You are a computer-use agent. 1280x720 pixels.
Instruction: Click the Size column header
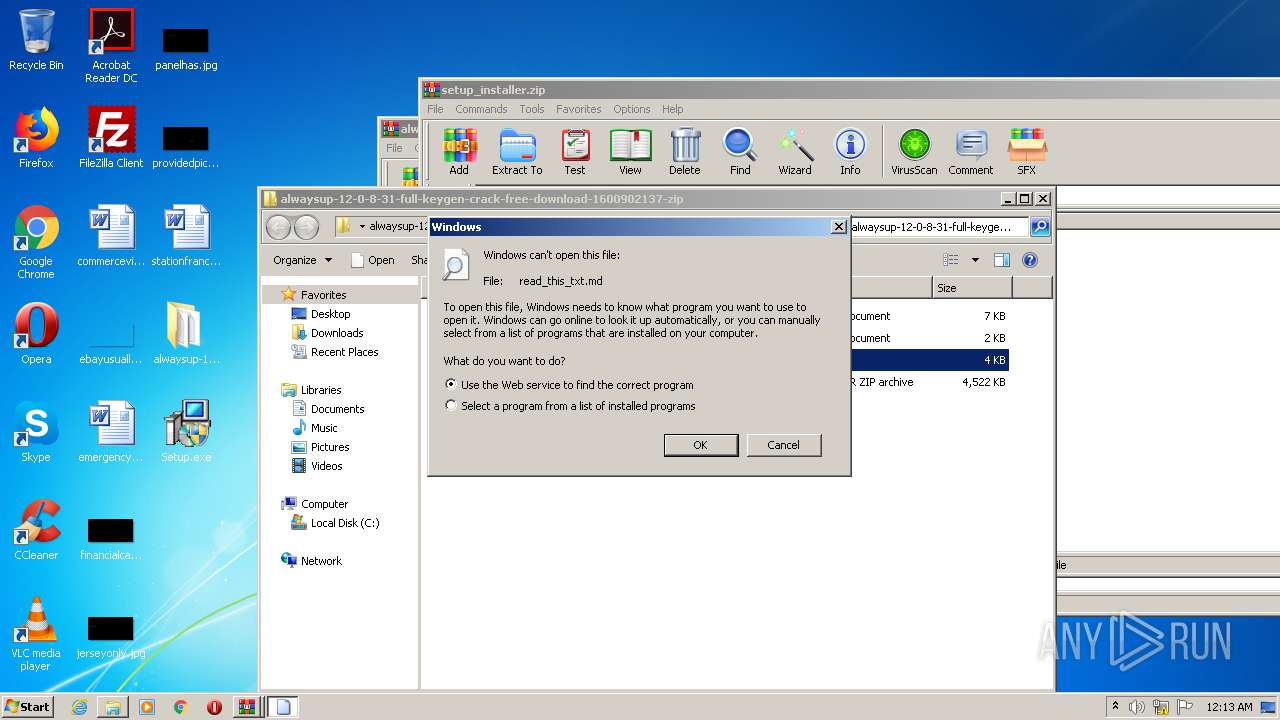(x=972, y=288)
